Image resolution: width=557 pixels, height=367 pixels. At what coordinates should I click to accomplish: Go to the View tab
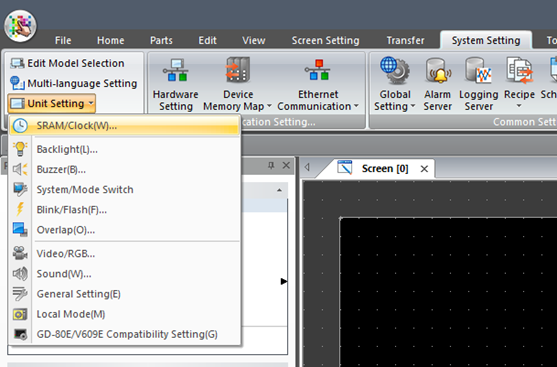[x=254, y=41]
